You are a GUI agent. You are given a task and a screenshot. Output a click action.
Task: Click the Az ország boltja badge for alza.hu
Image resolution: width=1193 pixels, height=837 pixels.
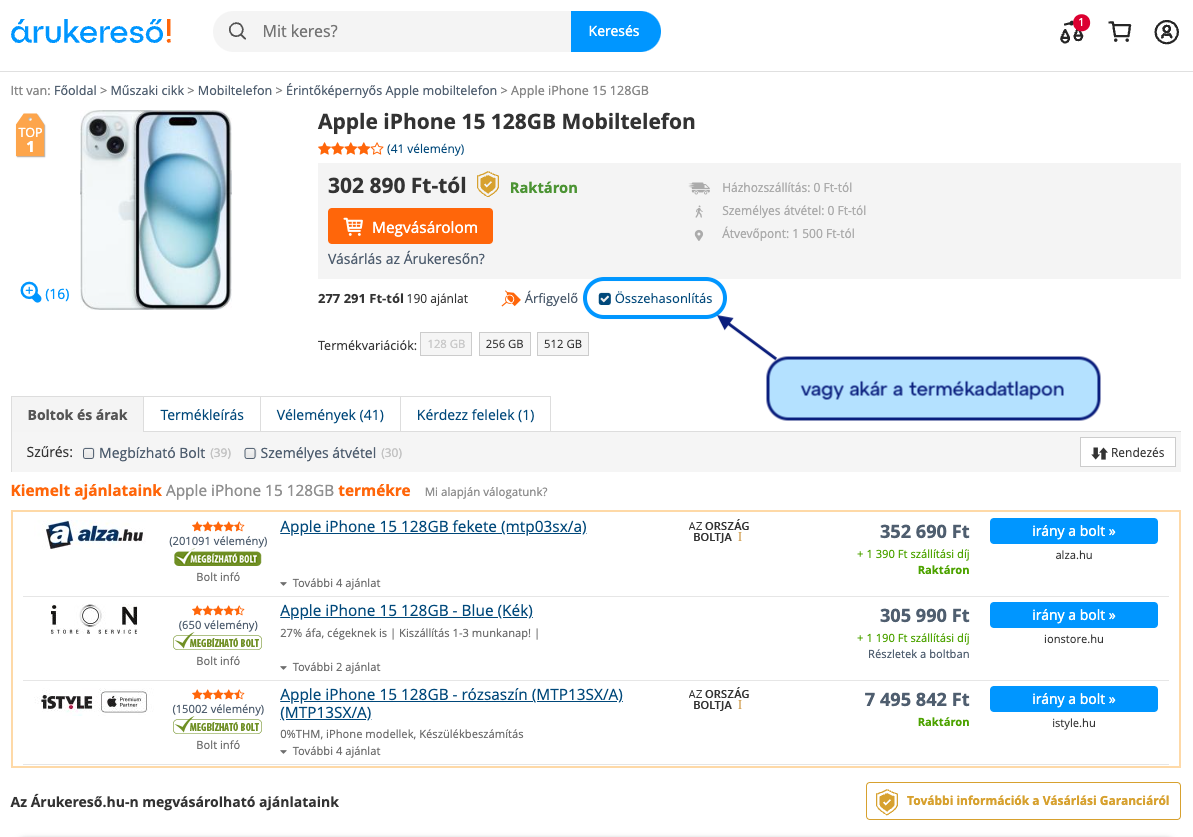[x=718, y=531]
